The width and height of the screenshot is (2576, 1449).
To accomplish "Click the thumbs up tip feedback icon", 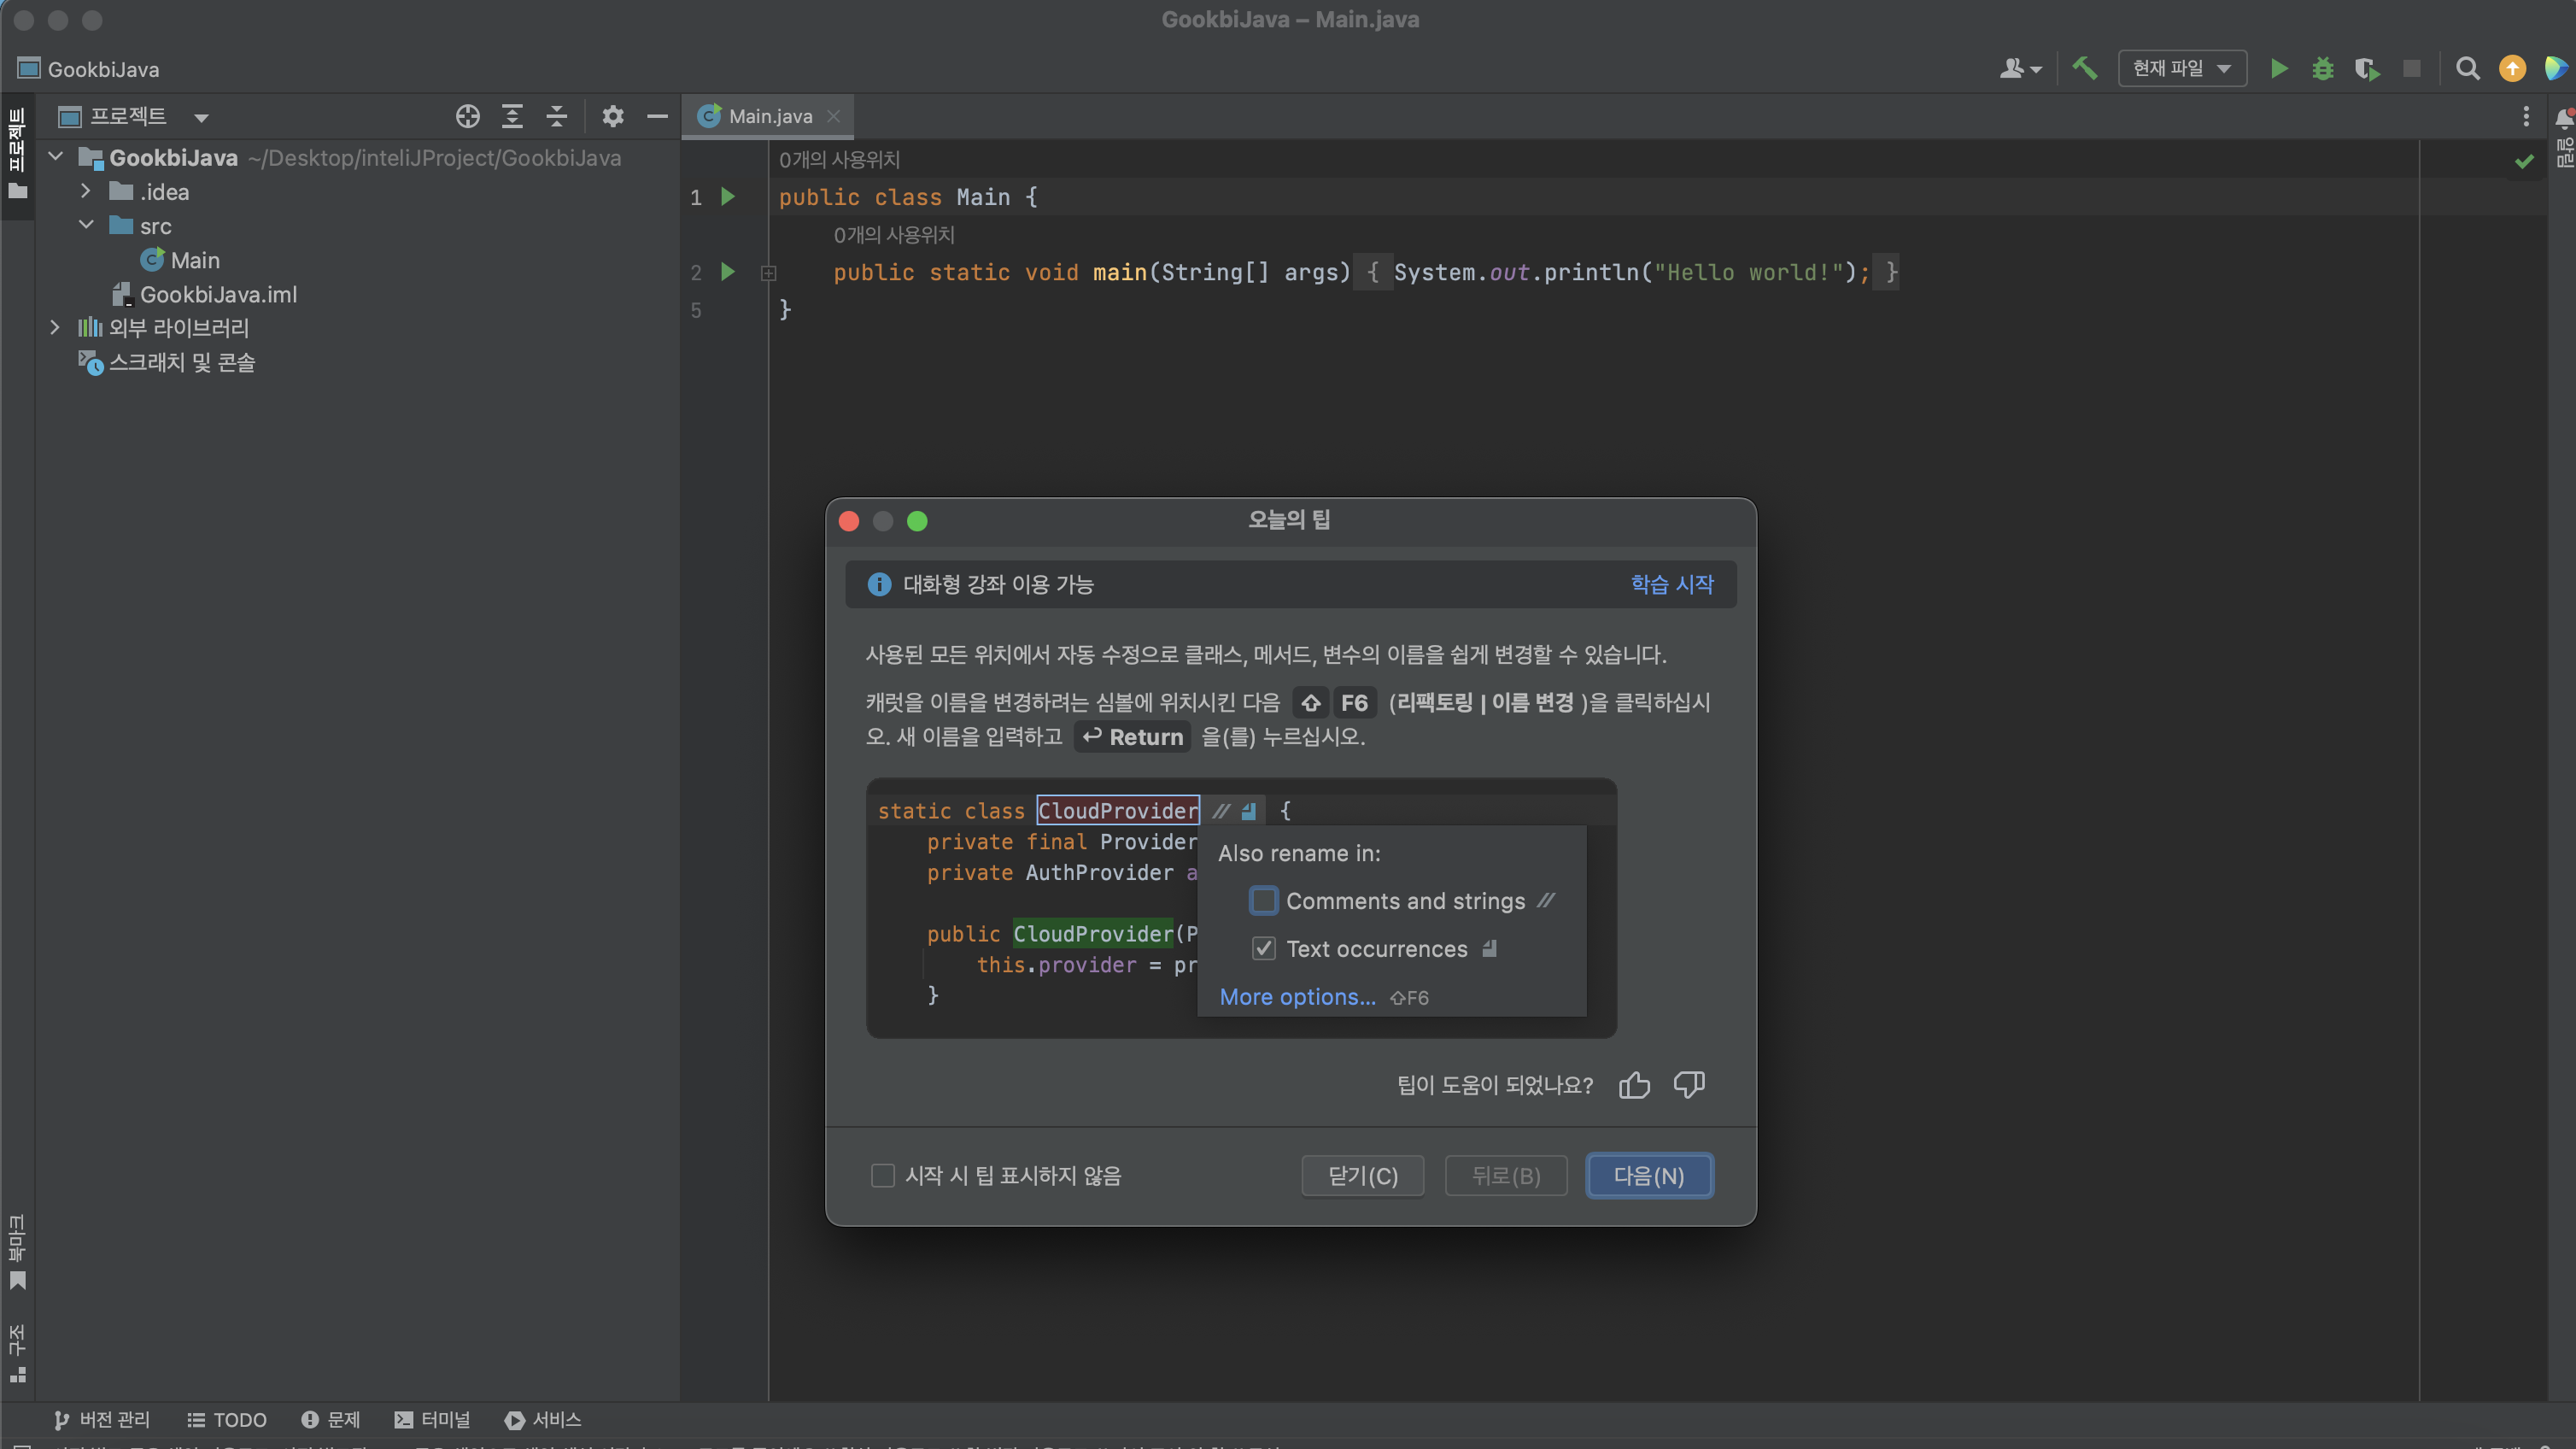I will pyautogui.click(x=1634, y=1085).
